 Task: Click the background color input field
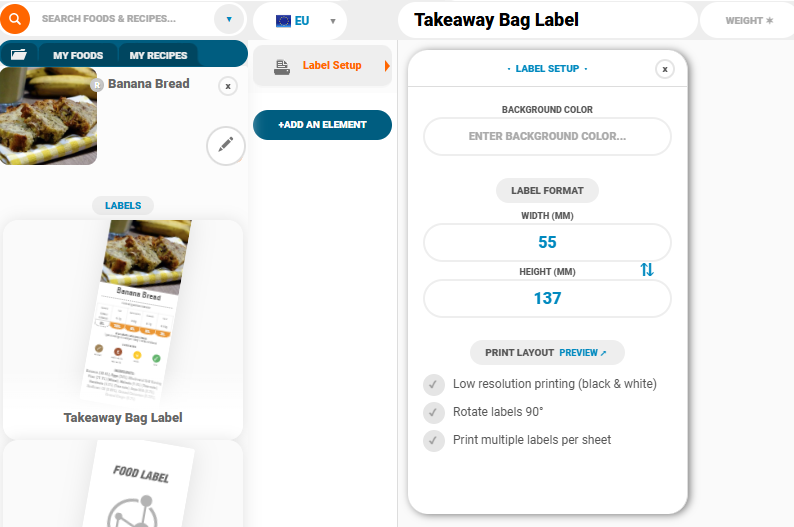[x=547, y=136]
